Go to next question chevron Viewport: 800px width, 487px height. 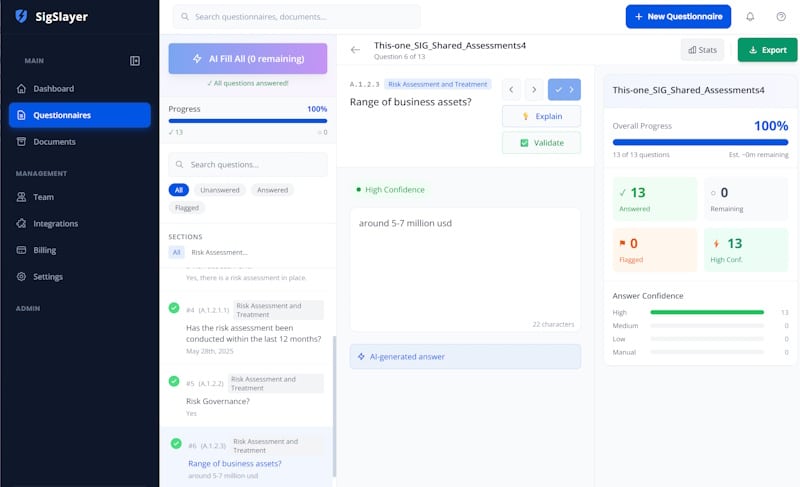point(534,90)
